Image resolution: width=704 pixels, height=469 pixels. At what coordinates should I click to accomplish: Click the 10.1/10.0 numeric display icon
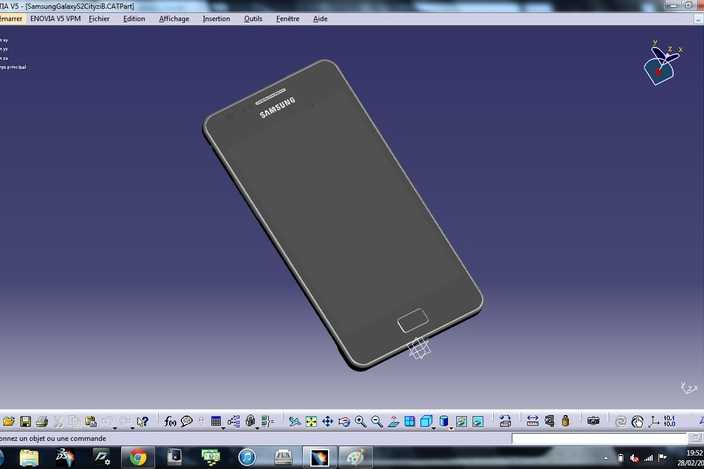pyautogui.click(x=669, y=421)
